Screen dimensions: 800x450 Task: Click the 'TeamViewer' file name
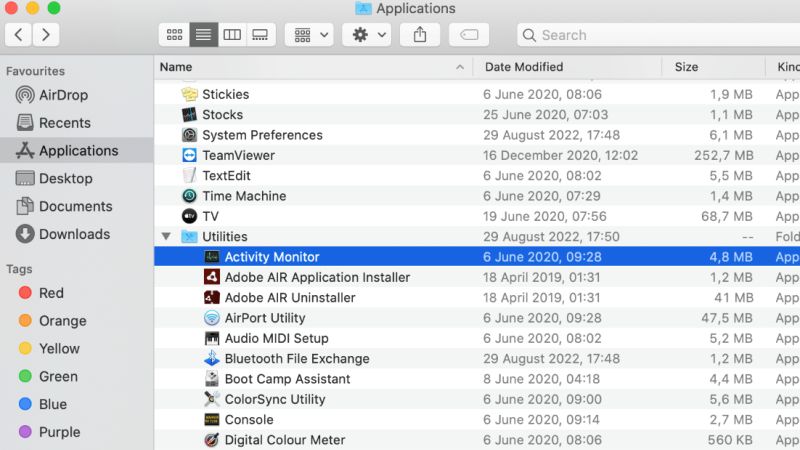(238, 156)
